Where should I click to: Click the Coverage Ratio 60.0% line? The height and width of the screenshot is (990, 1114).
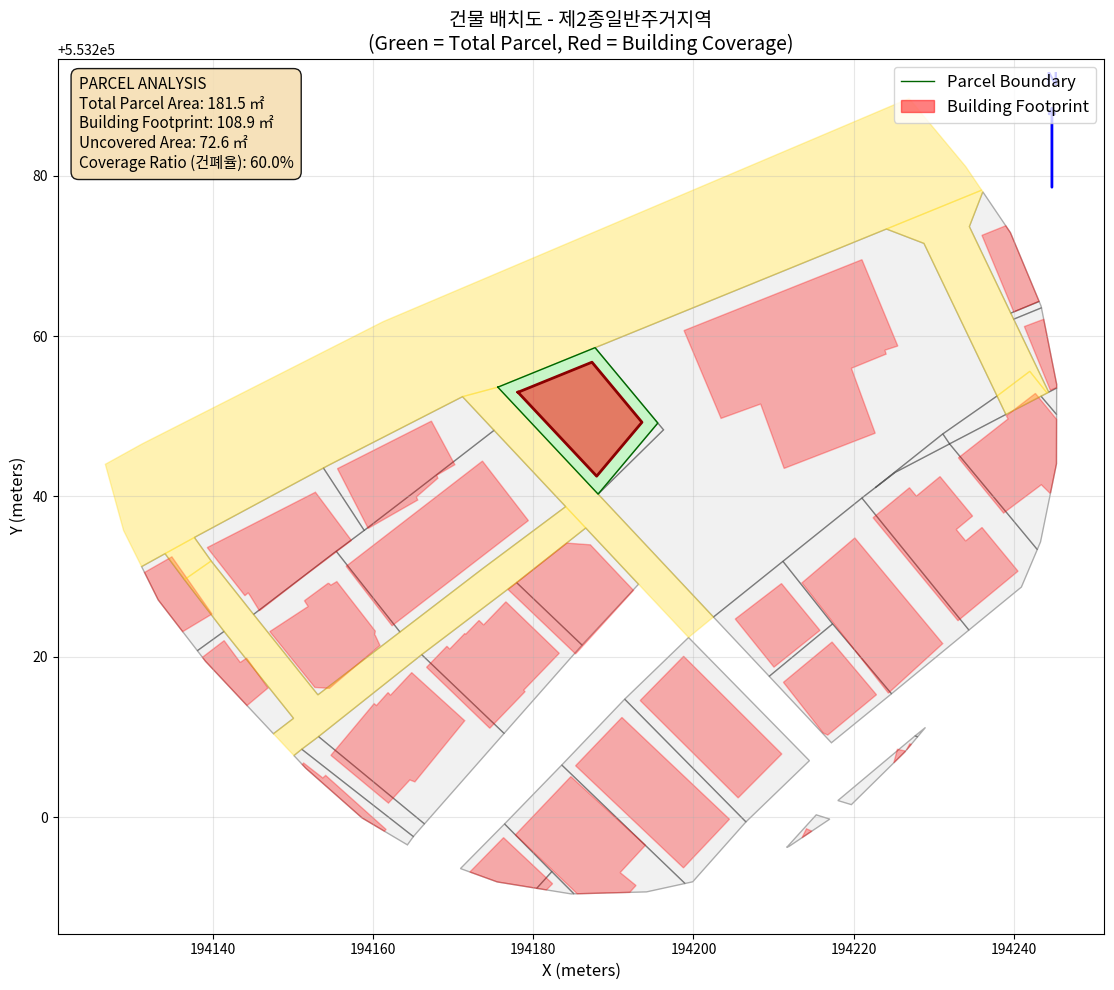[186, 162]
